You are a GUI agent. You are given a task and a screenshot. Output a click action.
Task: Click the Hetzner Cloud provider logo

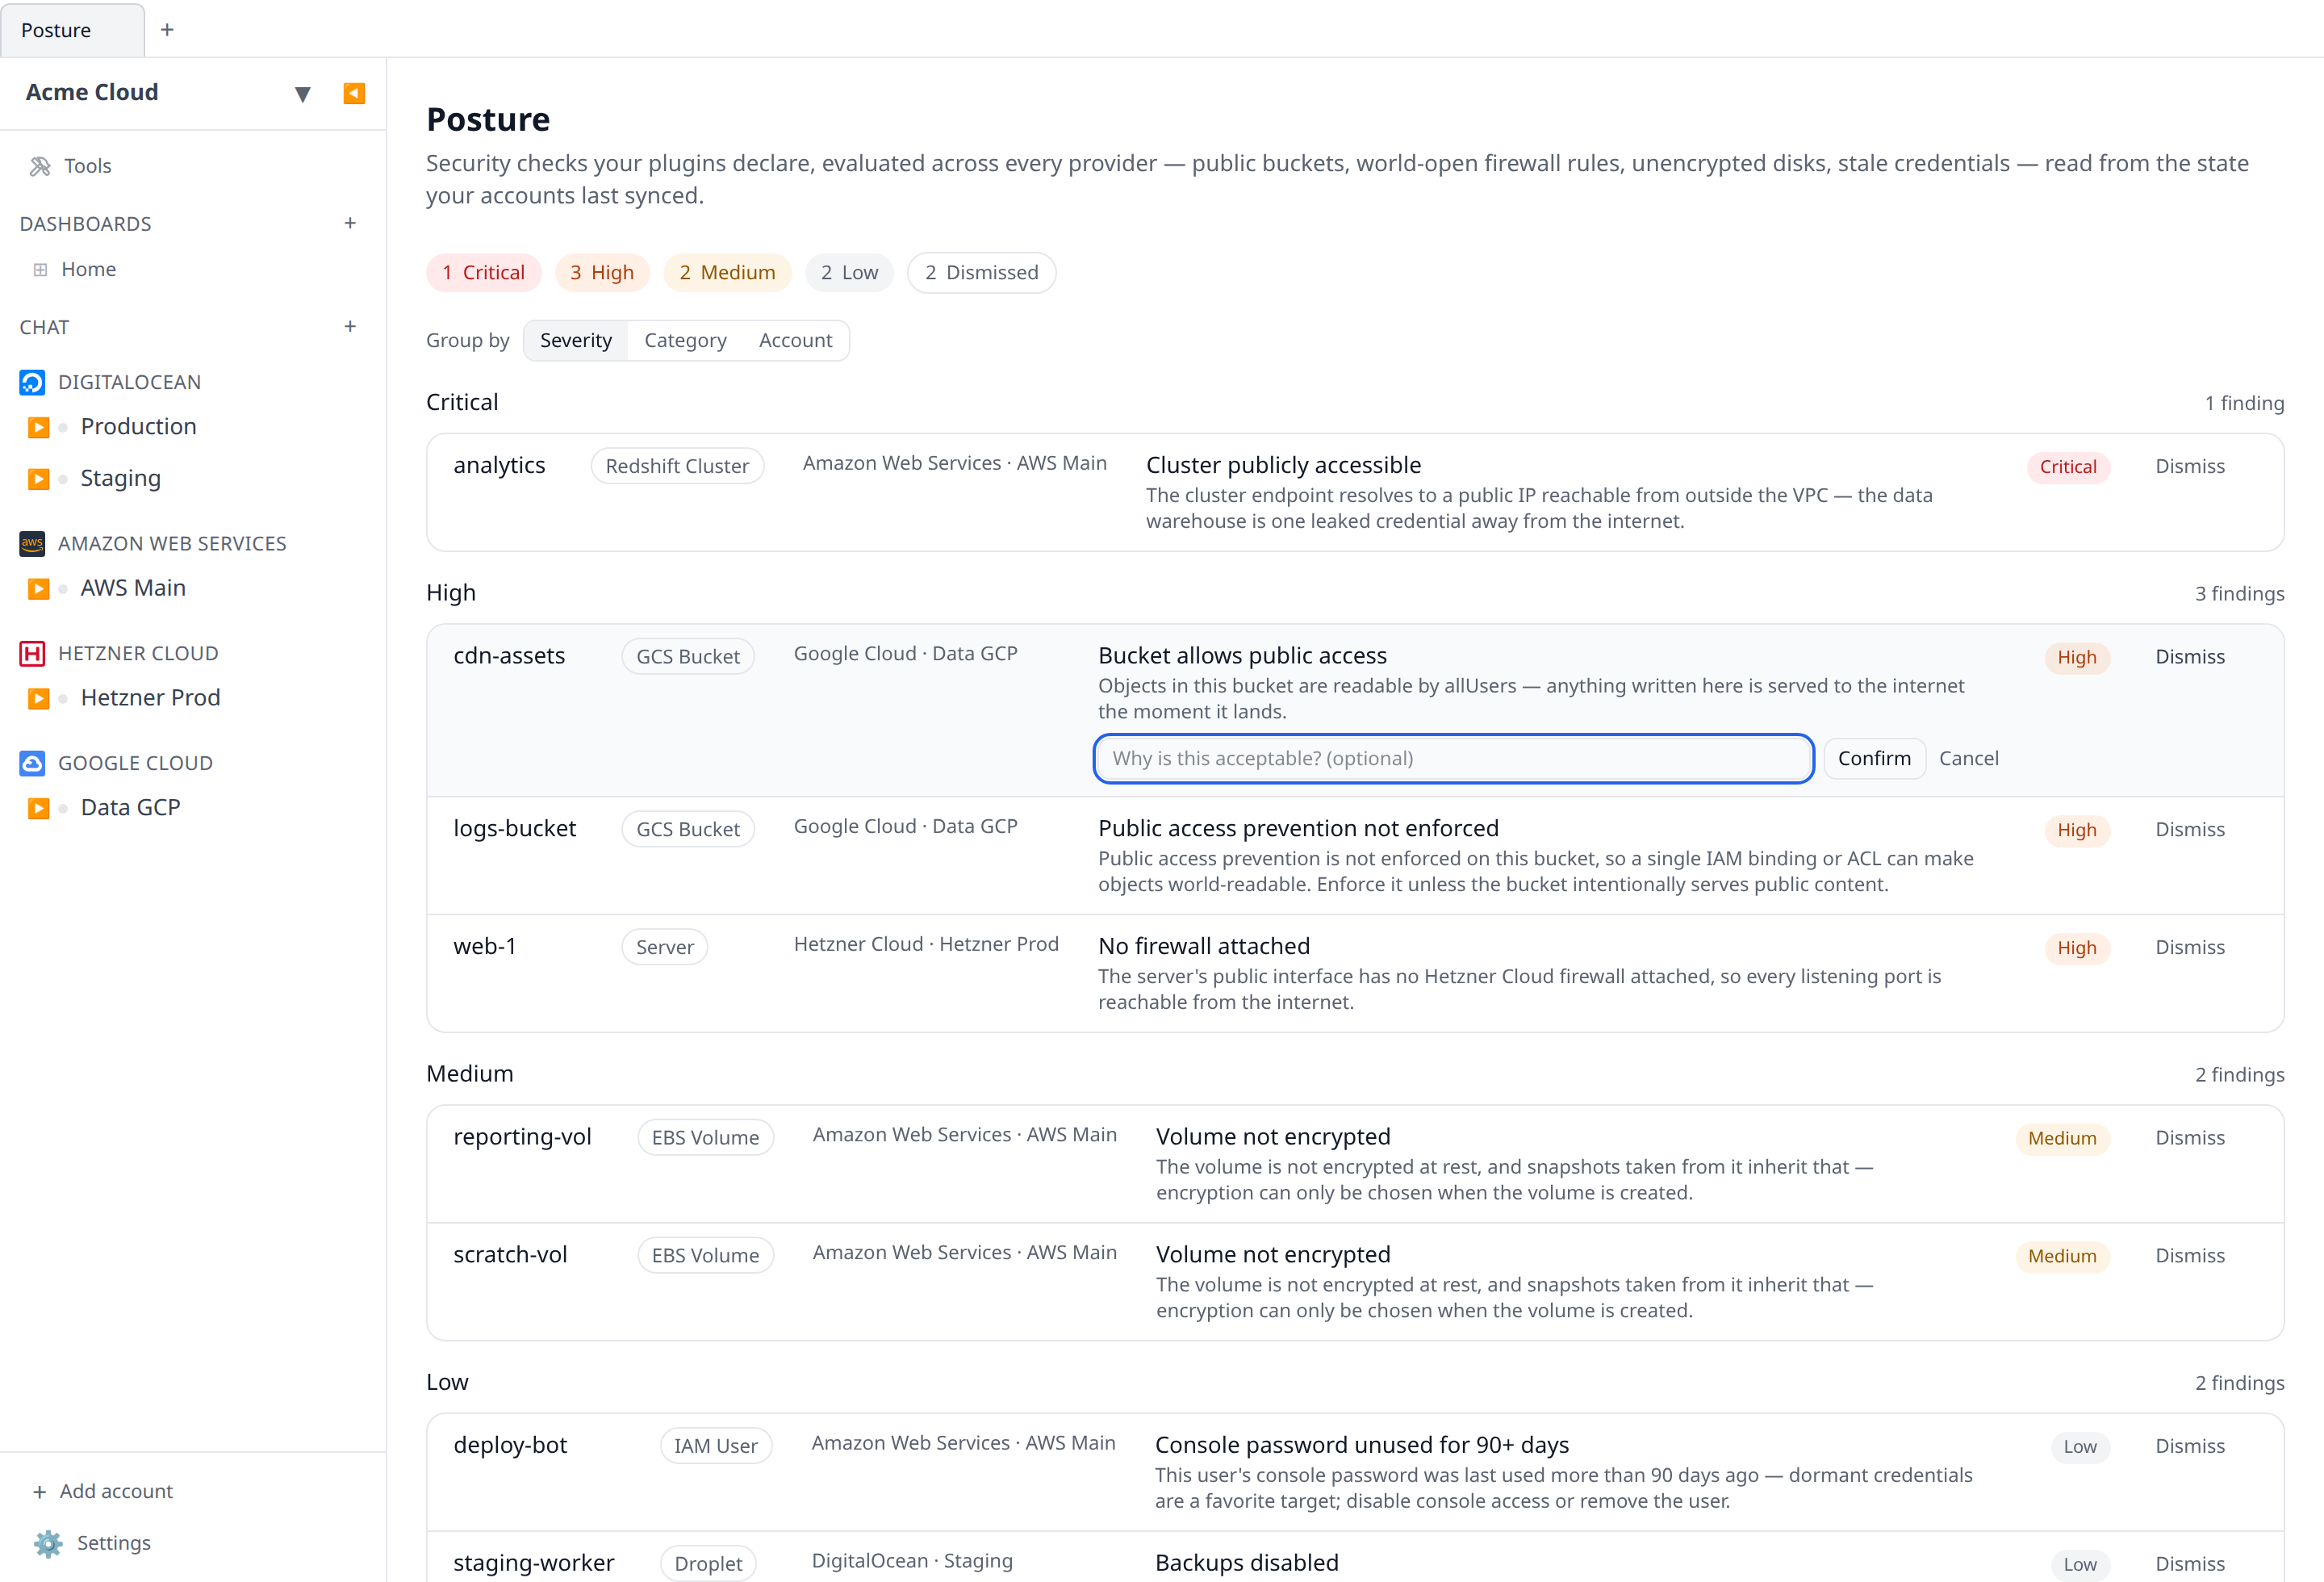32,653
